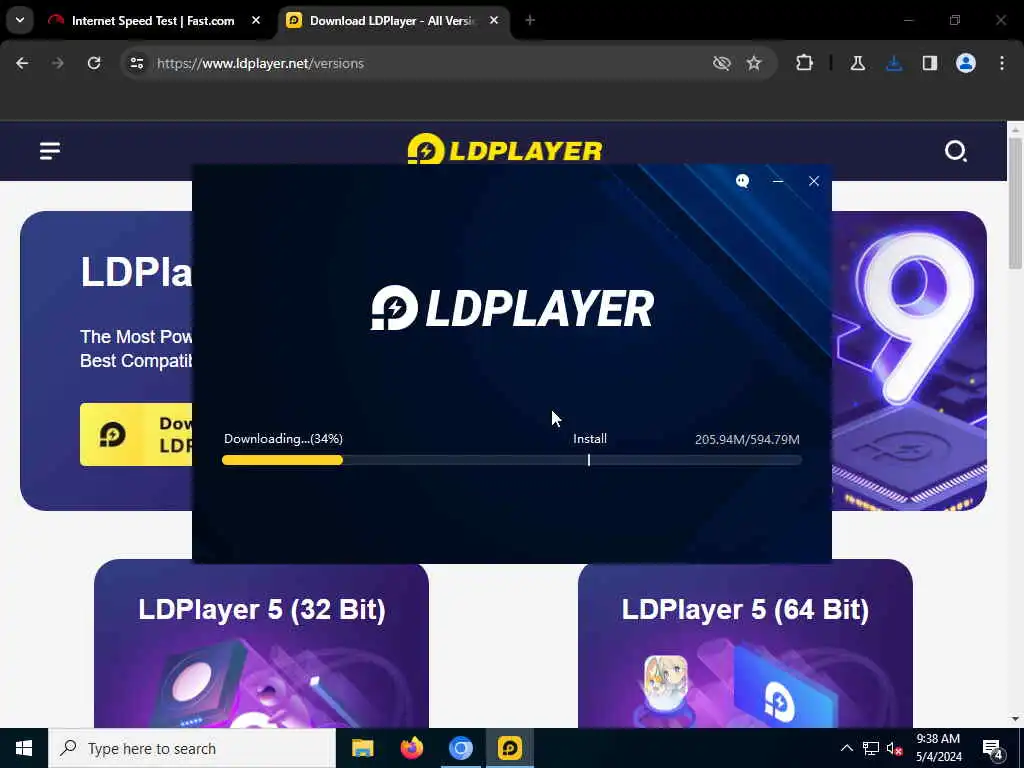Open the Chrome profile avatar
The height and width of the screenshot is (768, 1024).
click(x=966, y=63)
